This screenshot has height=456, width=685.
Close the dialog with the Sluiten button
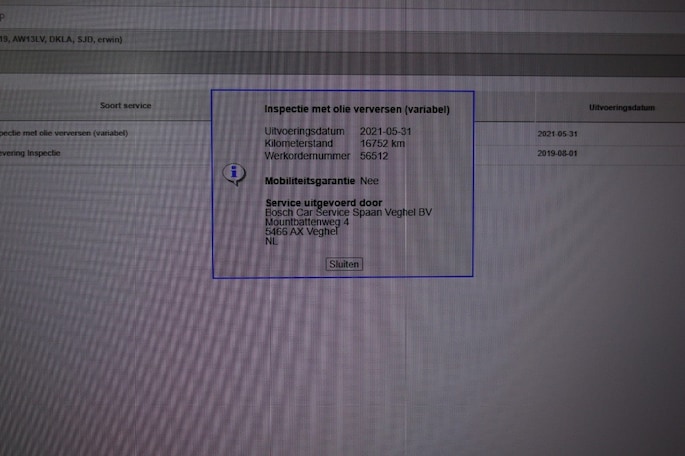click(344, 264)
